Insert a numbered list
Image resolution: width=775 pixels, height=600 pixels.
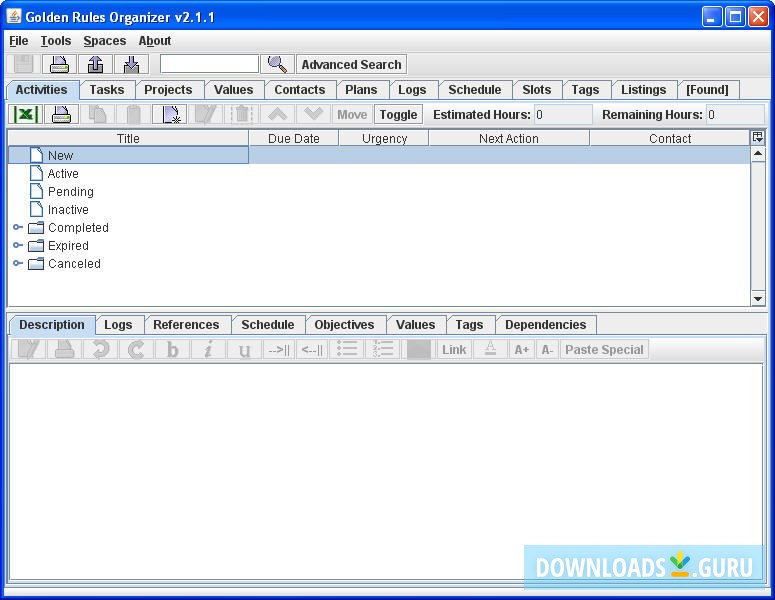point(383,349)
